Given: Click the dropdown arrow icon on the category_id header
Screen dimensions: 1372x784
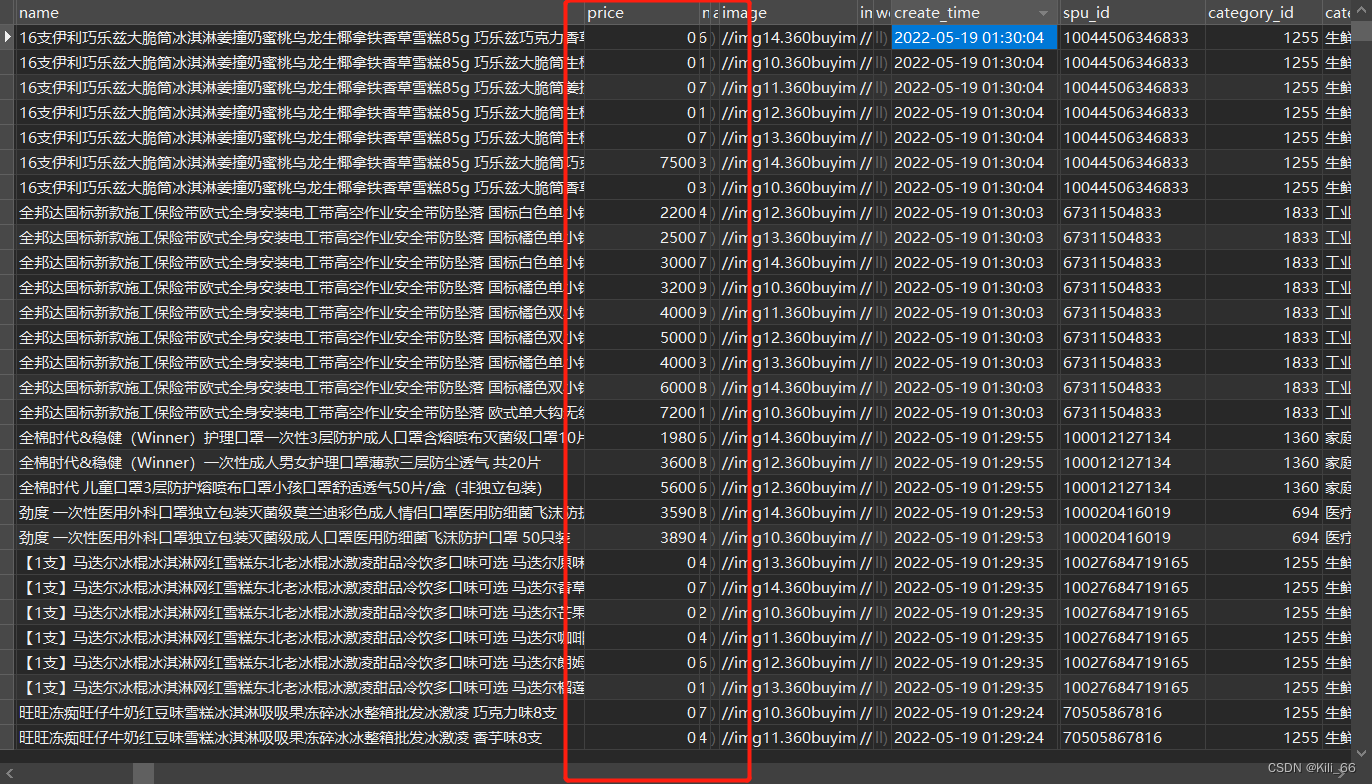Looking at the screenshot, I should pyautogui.click(x=1312, y=12).
